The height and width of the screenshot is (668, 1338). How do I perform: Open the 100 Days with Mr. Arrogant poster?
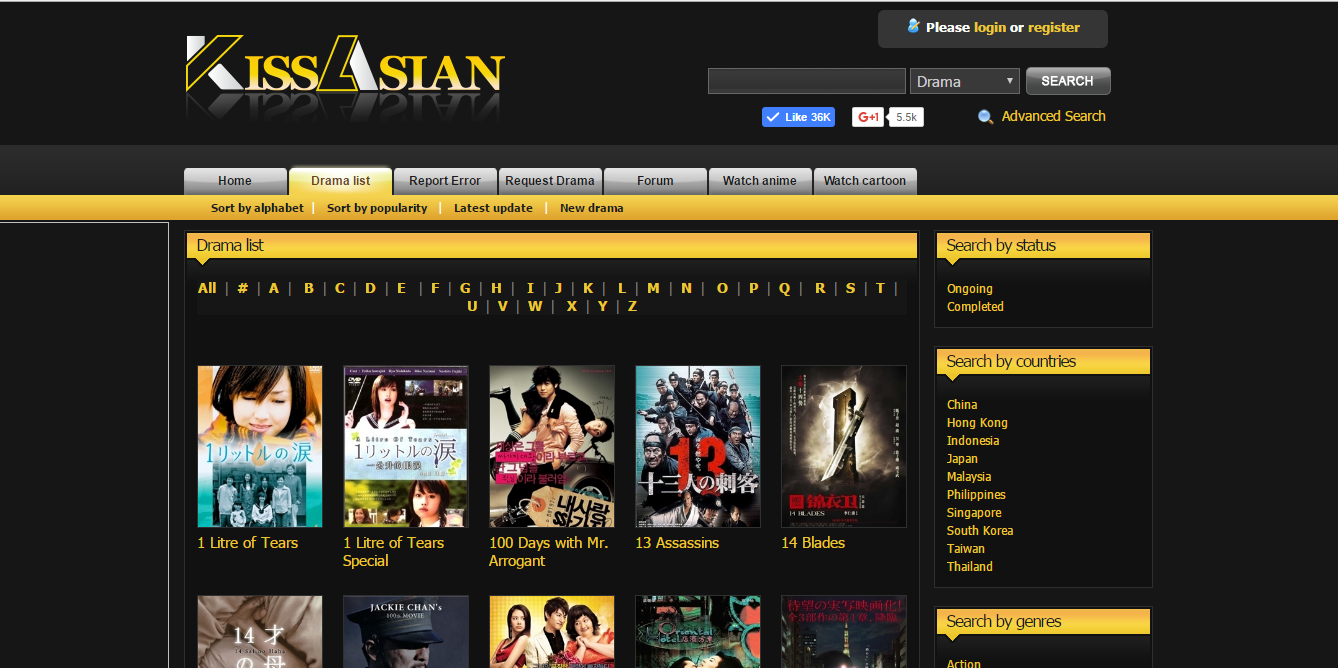point(552,446)
